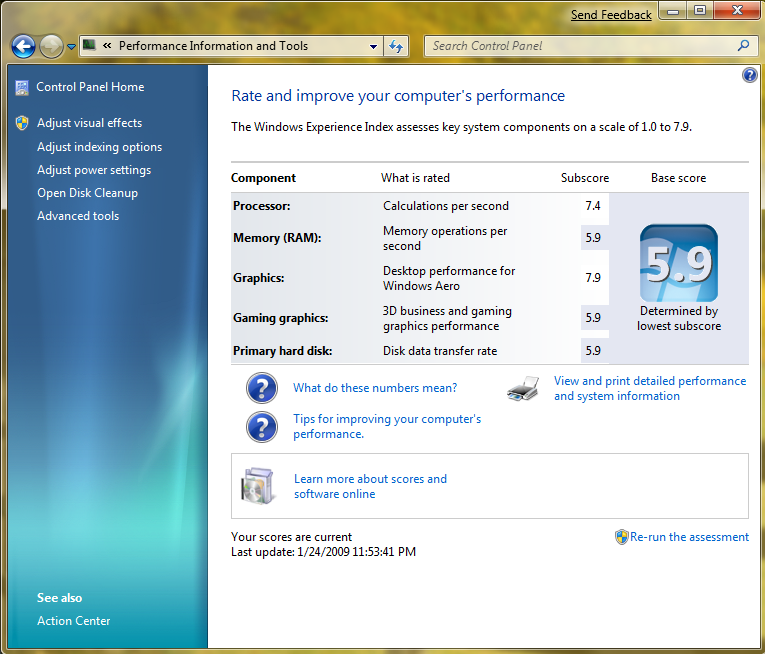Expand parent locations via double chevron in address bar
Image resolution: width=765 pixels, height=654 pixels.
[107, 46]
